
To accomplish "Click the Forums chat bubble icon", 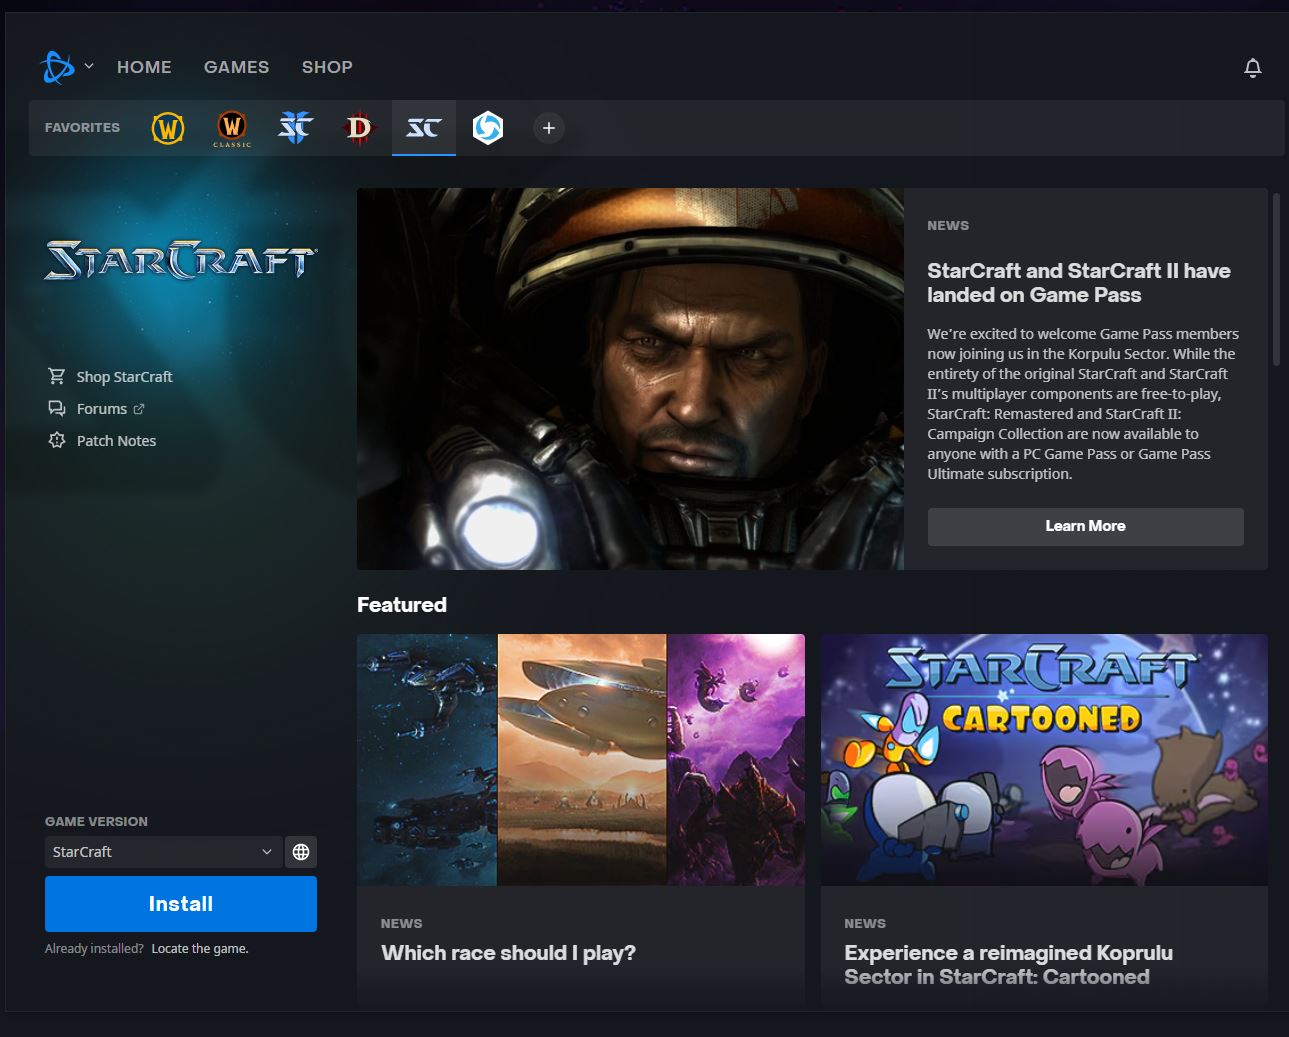I will [57, 408].
